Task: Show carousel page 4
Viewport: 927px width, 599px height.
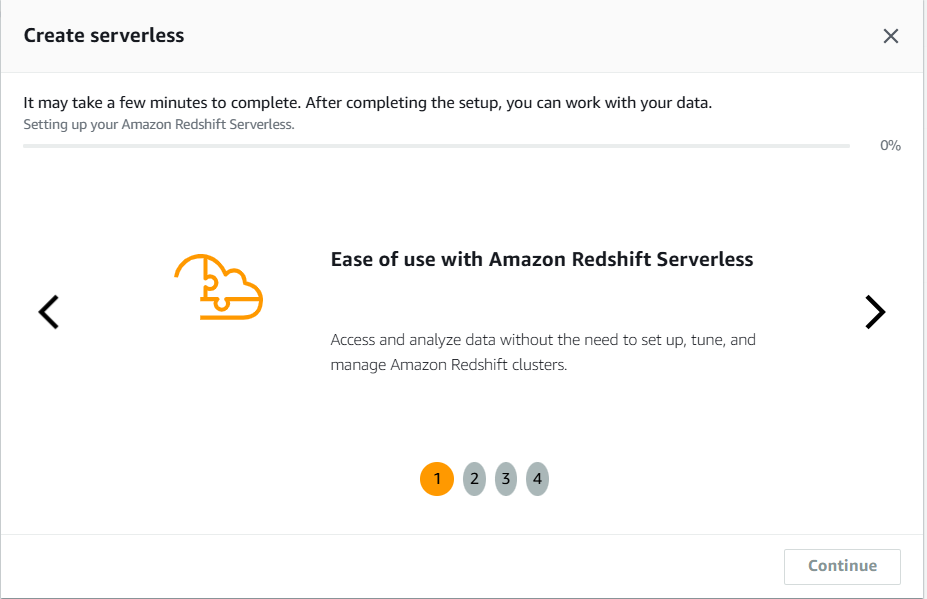Action: pyautogui.click(x=537, y=479)
